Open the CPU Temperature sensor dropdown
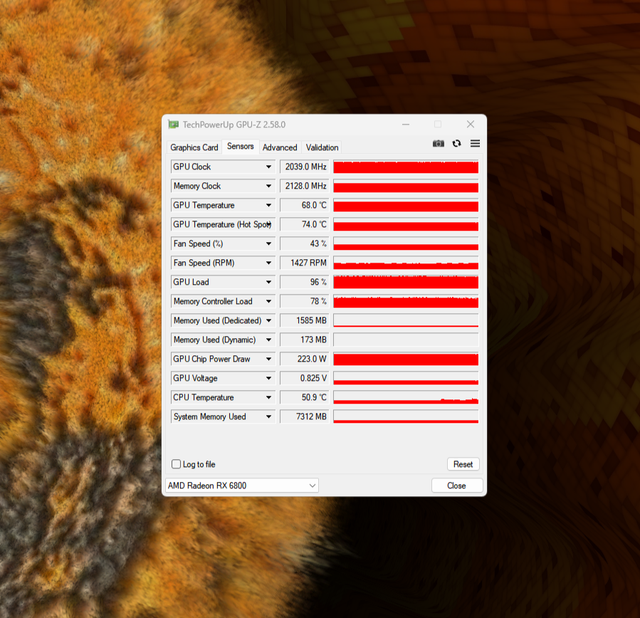 (x=269, y=398)
